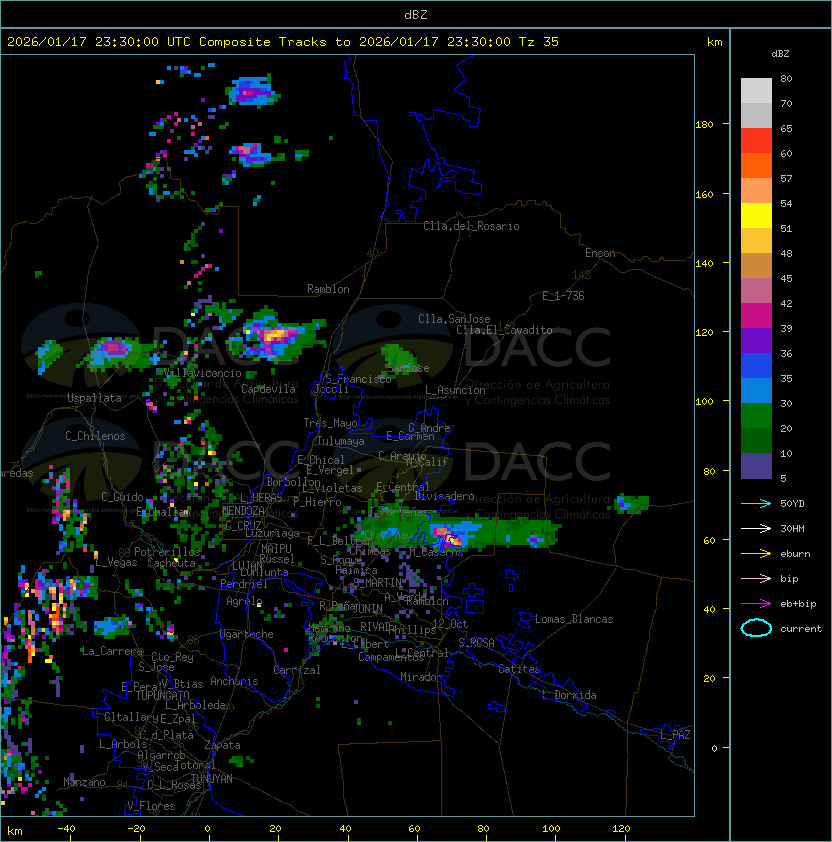Click the '180' tick on vertical km axis
Viewport: 832px width, 842px height.
[x=704, y=125]
